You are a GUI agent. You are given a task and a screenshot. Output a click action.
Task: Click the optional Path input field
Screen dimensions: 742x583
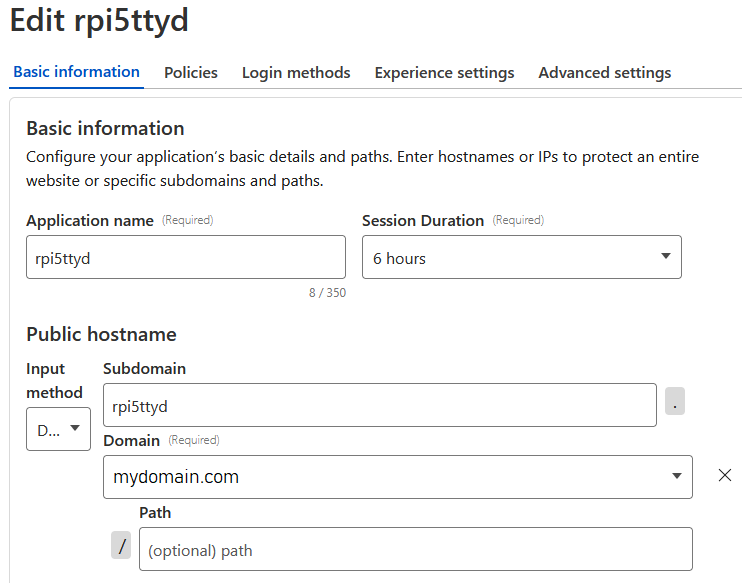[x=415, y=549]
